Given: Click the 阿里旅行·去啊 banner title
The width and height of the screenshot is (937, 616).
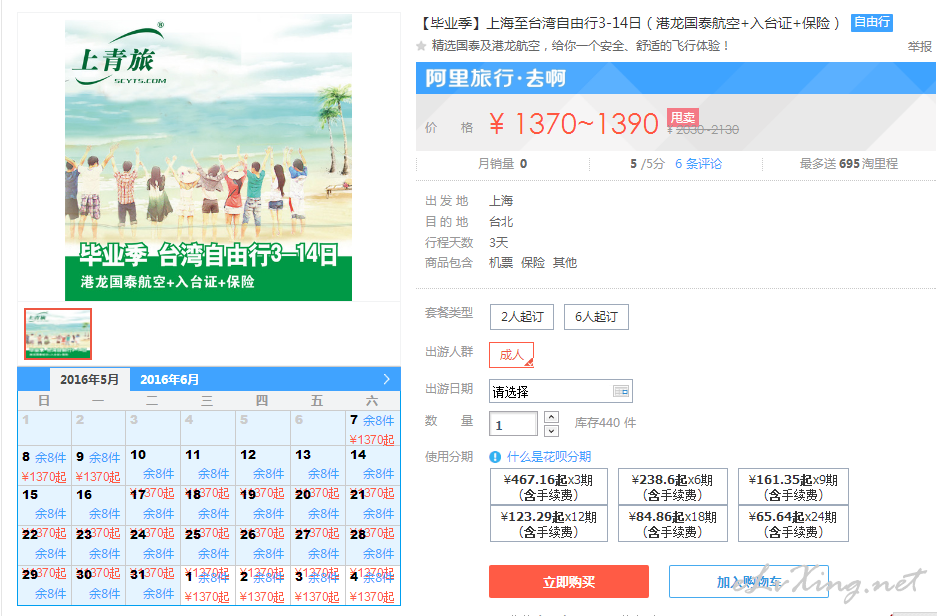Looking at the screenshot, I should [495, 78].
